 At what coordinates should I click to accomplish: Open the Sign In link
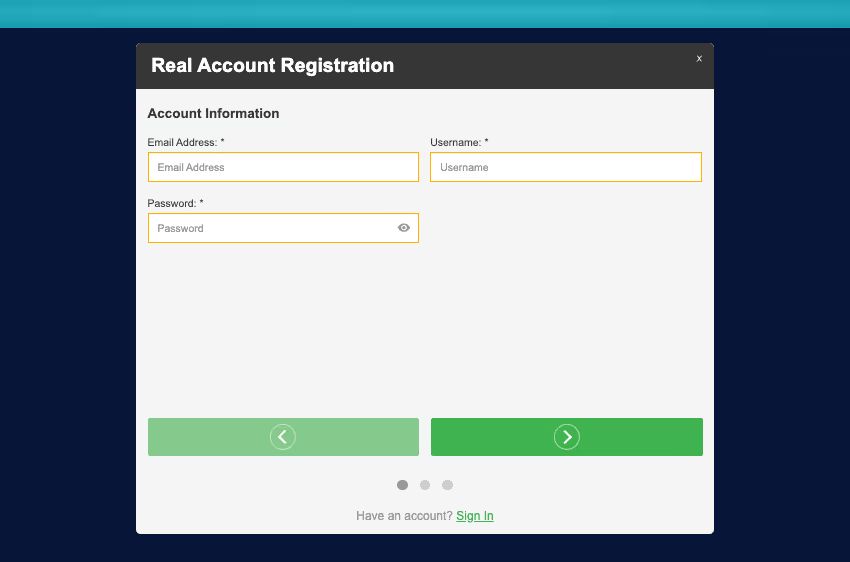[x=475, y=516]
